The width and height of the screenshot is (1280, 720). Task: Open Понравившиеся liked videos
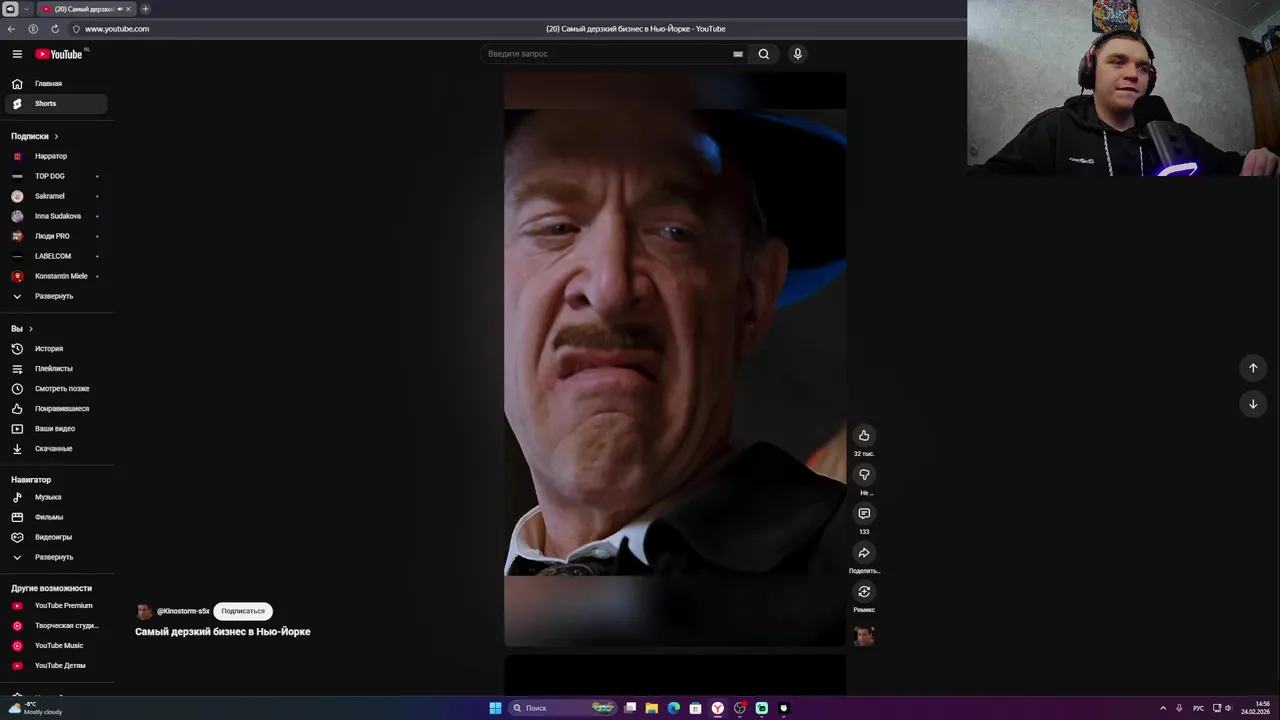click(56, 409)
